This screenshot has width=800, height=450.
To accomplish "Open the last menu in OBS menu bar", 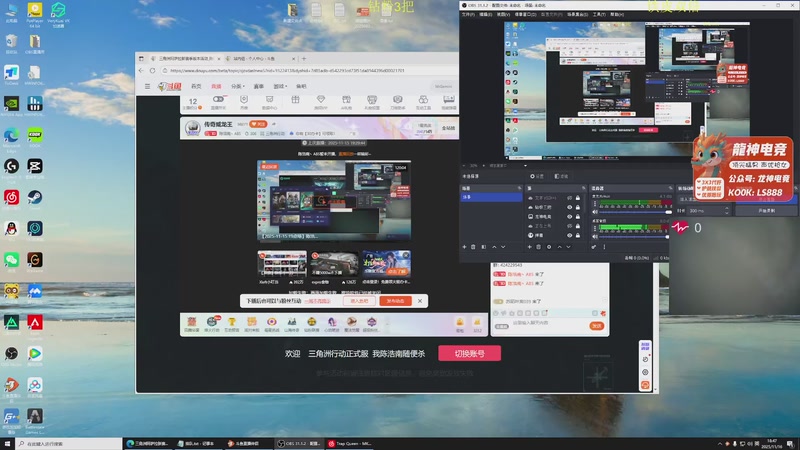I will click(617, 14).
